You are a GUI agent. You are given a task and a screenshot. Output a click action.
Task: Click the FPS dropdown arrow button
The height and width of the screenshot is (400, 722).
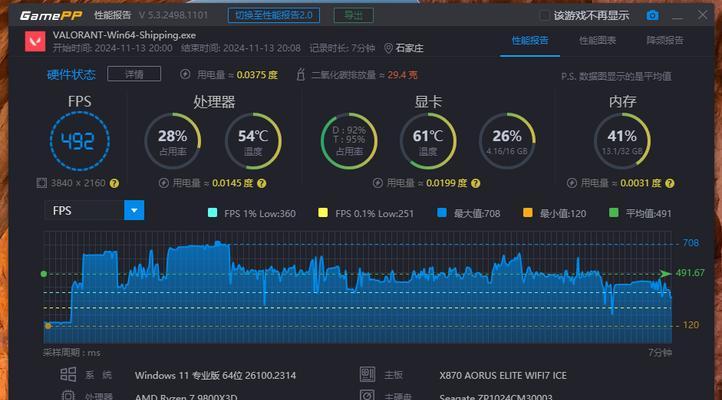pyautogui.click(x=134, y=210)
